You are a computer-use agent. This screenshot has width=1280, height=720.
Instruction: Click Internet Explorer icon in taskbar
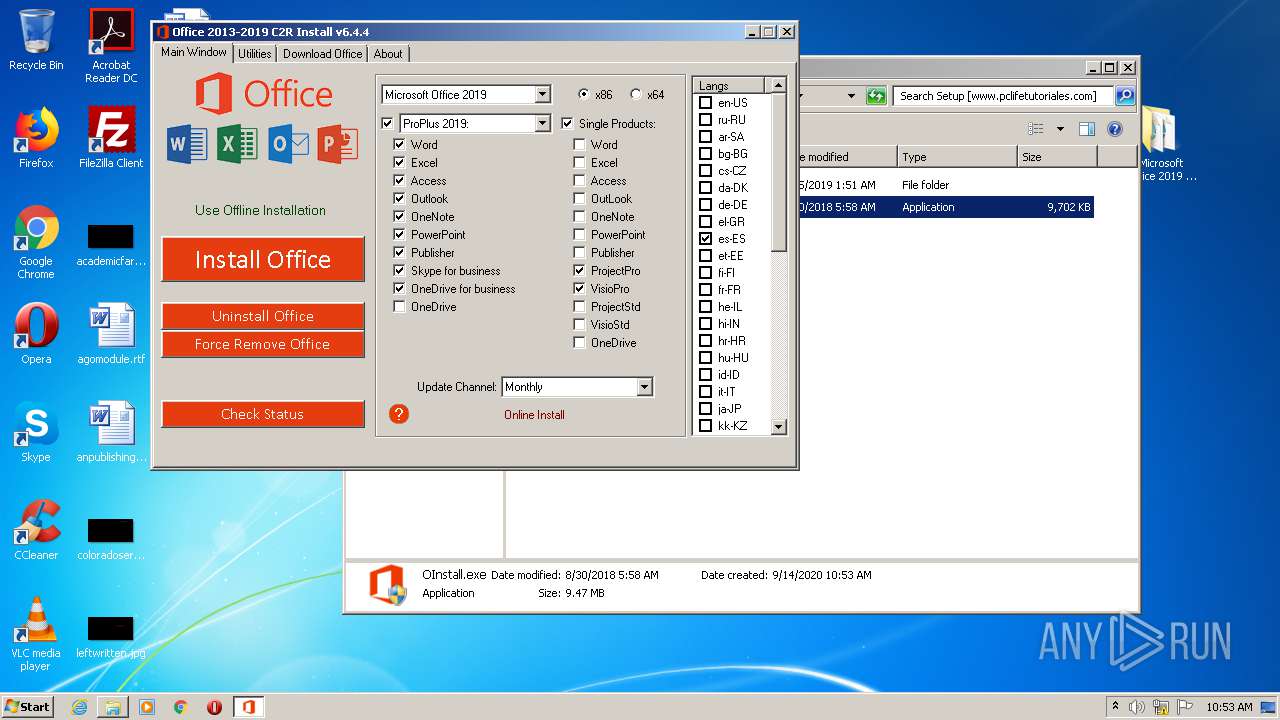(79, 707)
